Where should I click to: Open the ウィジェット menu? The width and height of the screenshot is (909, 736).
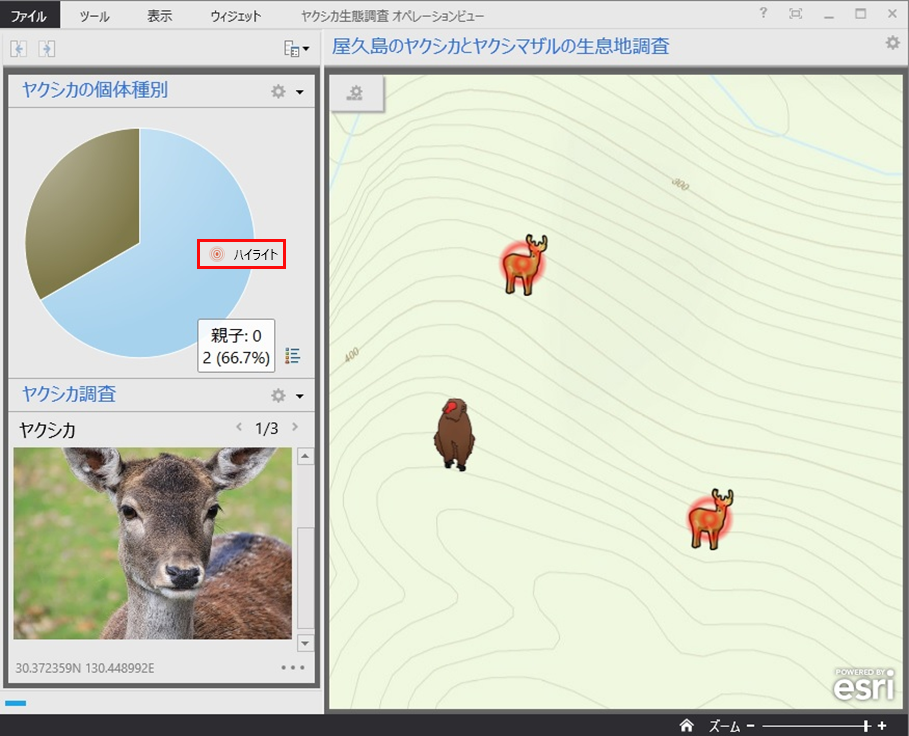236,16
